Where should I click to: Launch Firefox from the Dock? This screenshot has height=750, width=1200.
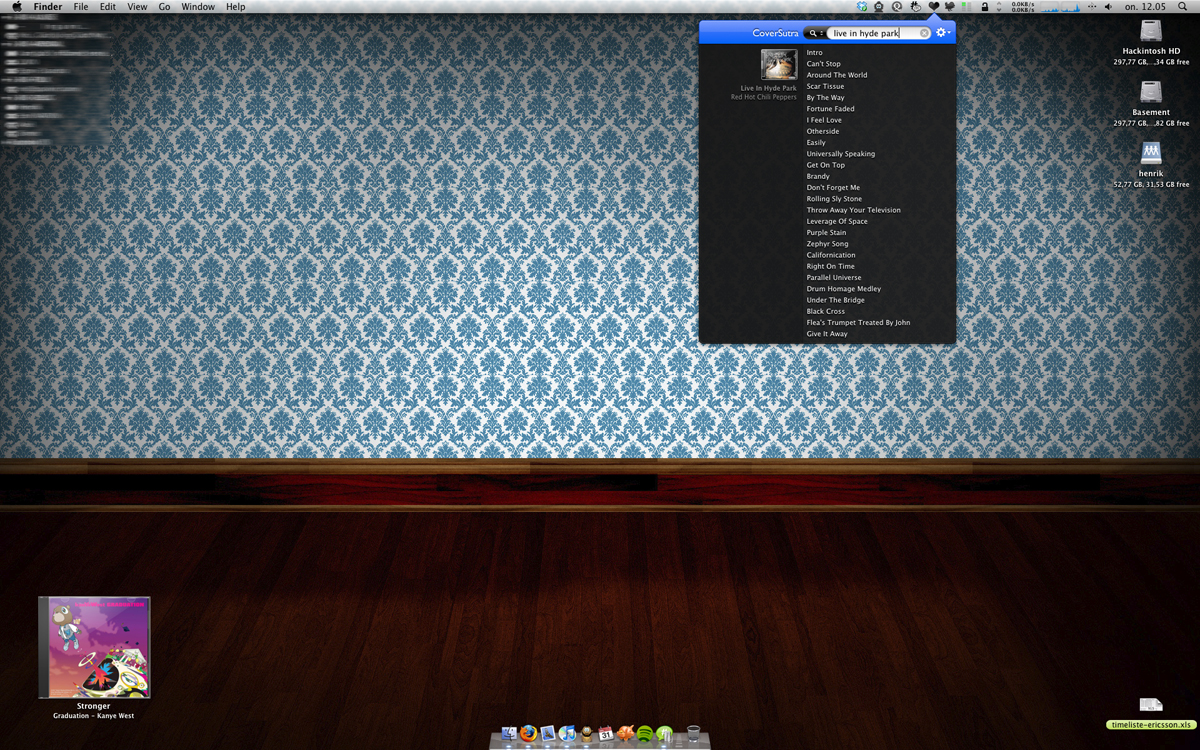click(x=529, y=733)
